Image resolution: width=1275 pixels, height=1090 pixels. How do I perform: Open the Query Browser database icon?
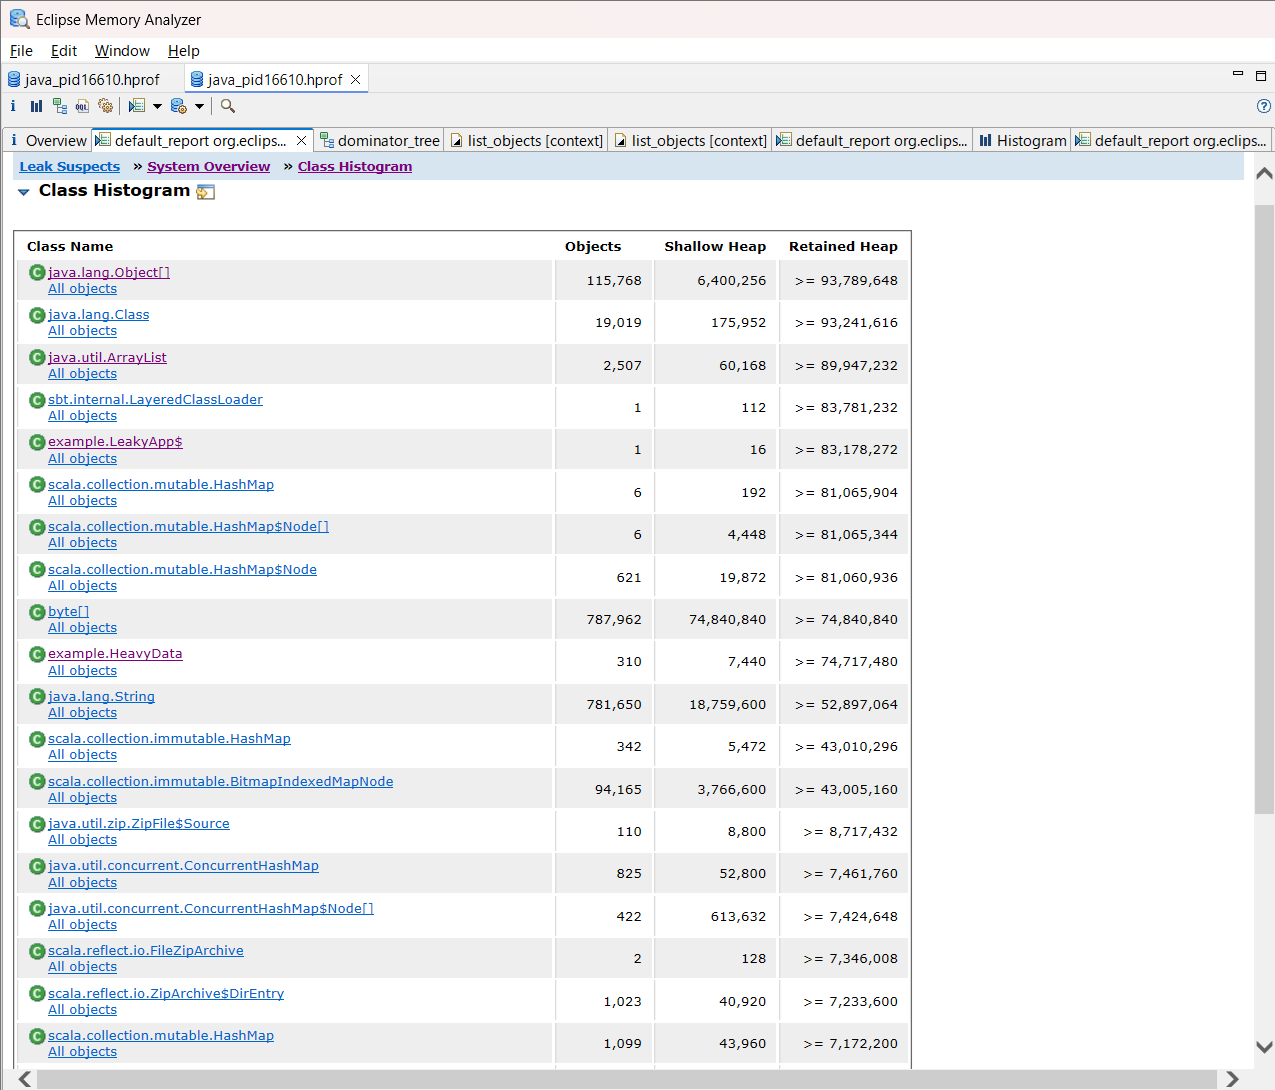179,106
